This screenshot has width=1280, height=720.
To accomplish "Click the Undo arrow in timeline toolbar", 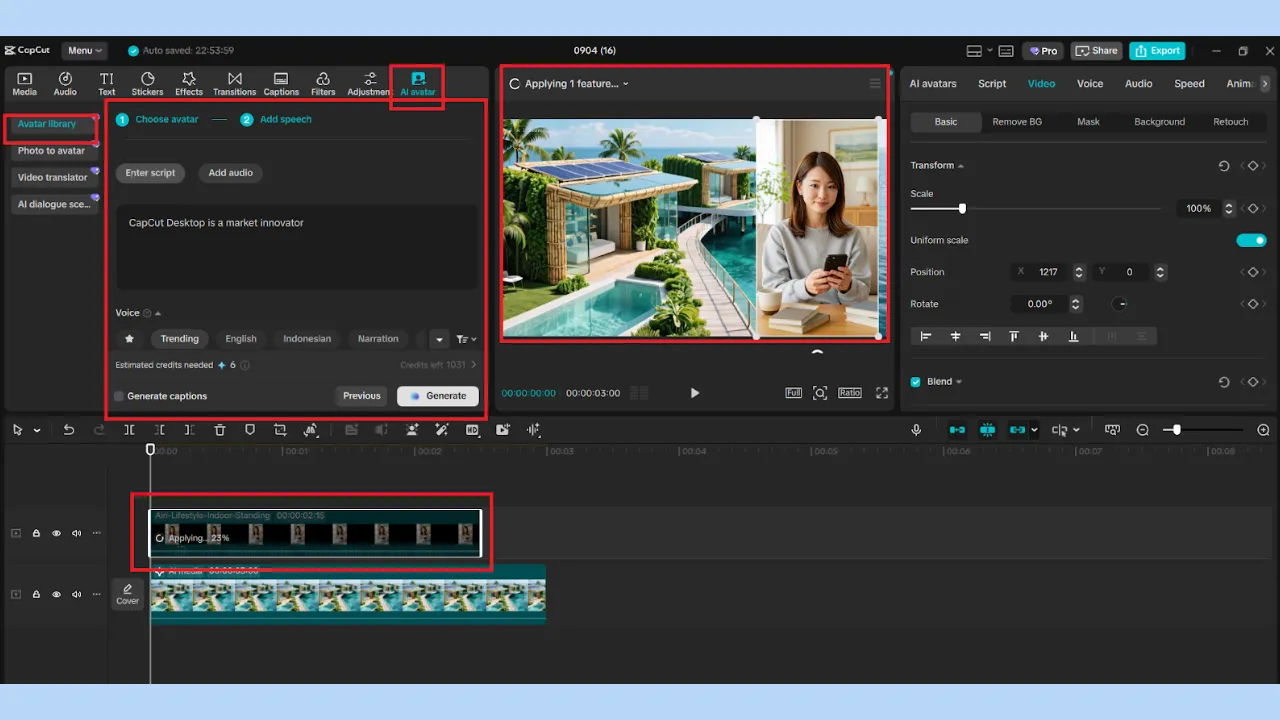I will (69, 430).
